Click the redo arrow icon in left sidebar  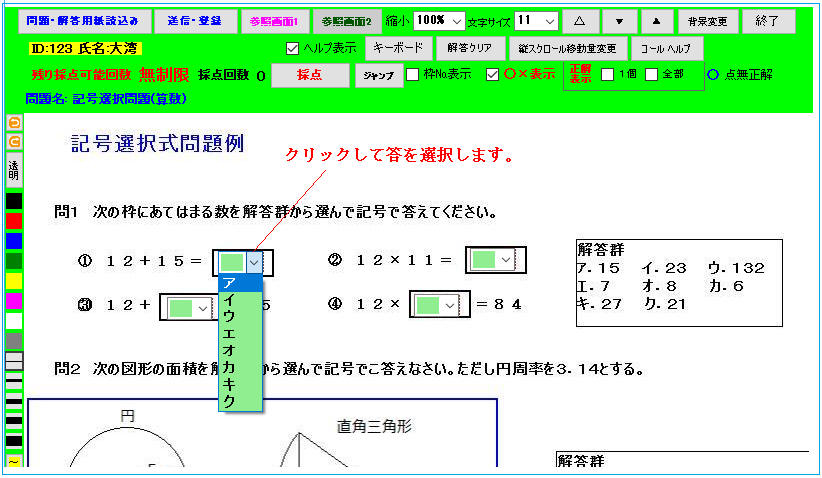click(x=14, y=142)
